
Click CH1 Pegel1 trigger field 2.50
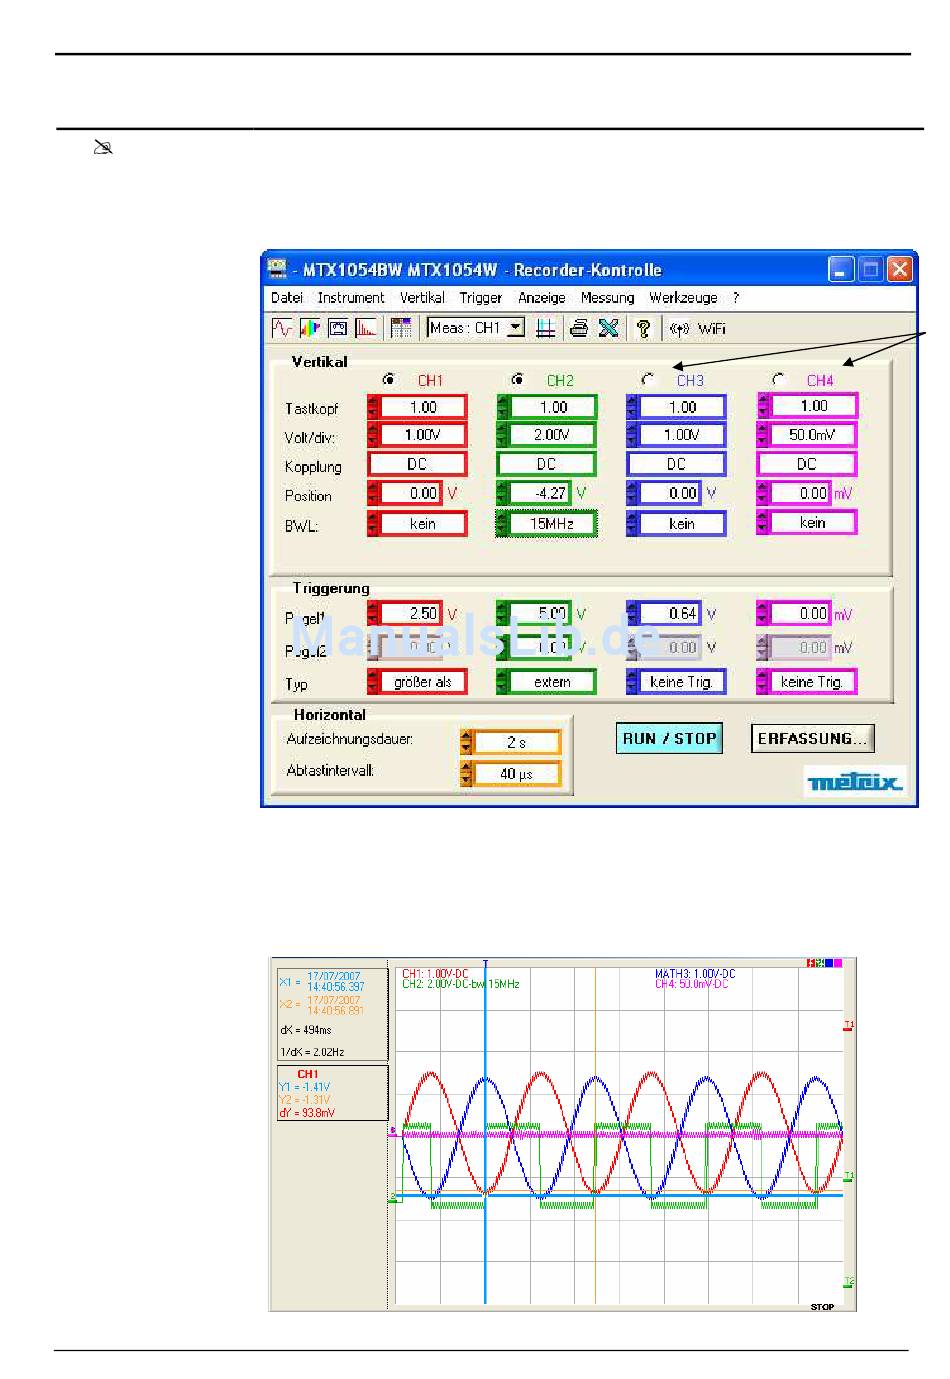point(411,614)
